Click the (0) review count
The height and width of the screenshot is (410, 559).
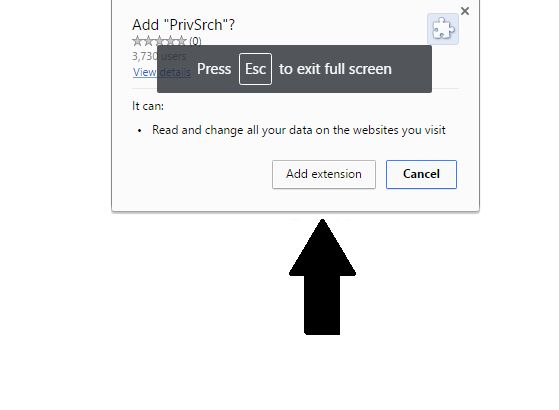pyautogui.click(x=195, y=41)
